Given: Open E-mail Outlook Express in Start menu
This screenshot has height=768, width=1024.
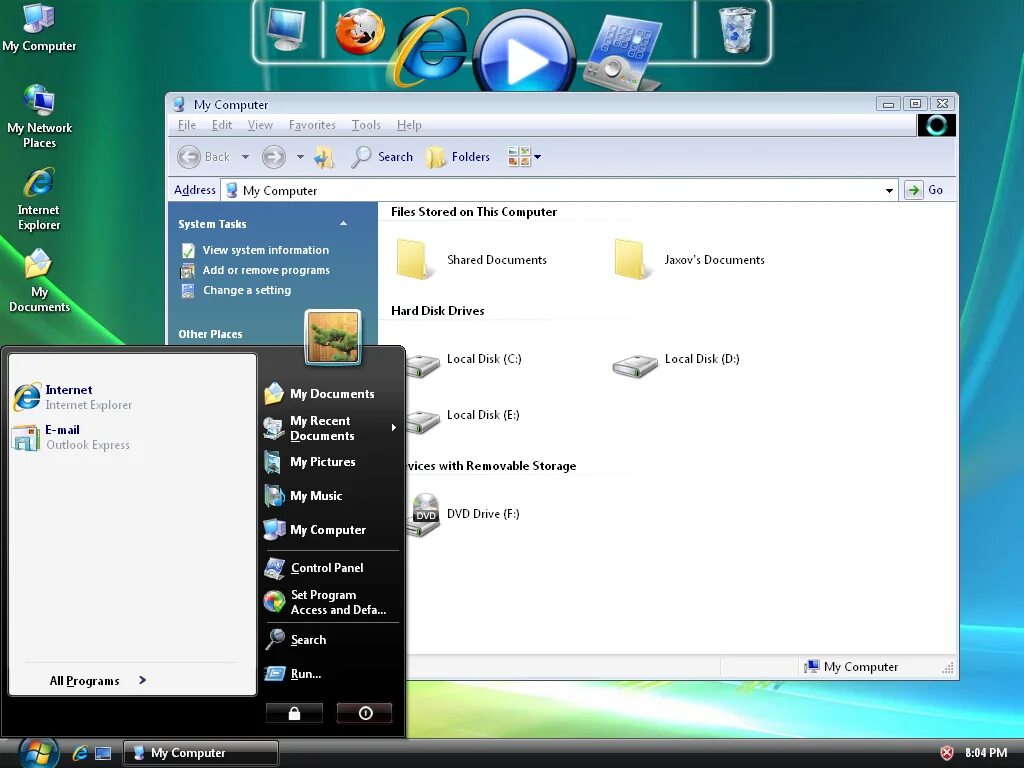Looking at the screenshot, I should [x=72, y=437].
